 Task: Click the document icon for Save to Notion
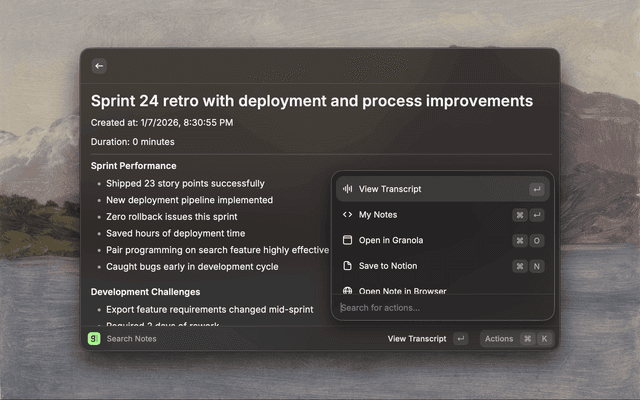(x=347, y=267)
